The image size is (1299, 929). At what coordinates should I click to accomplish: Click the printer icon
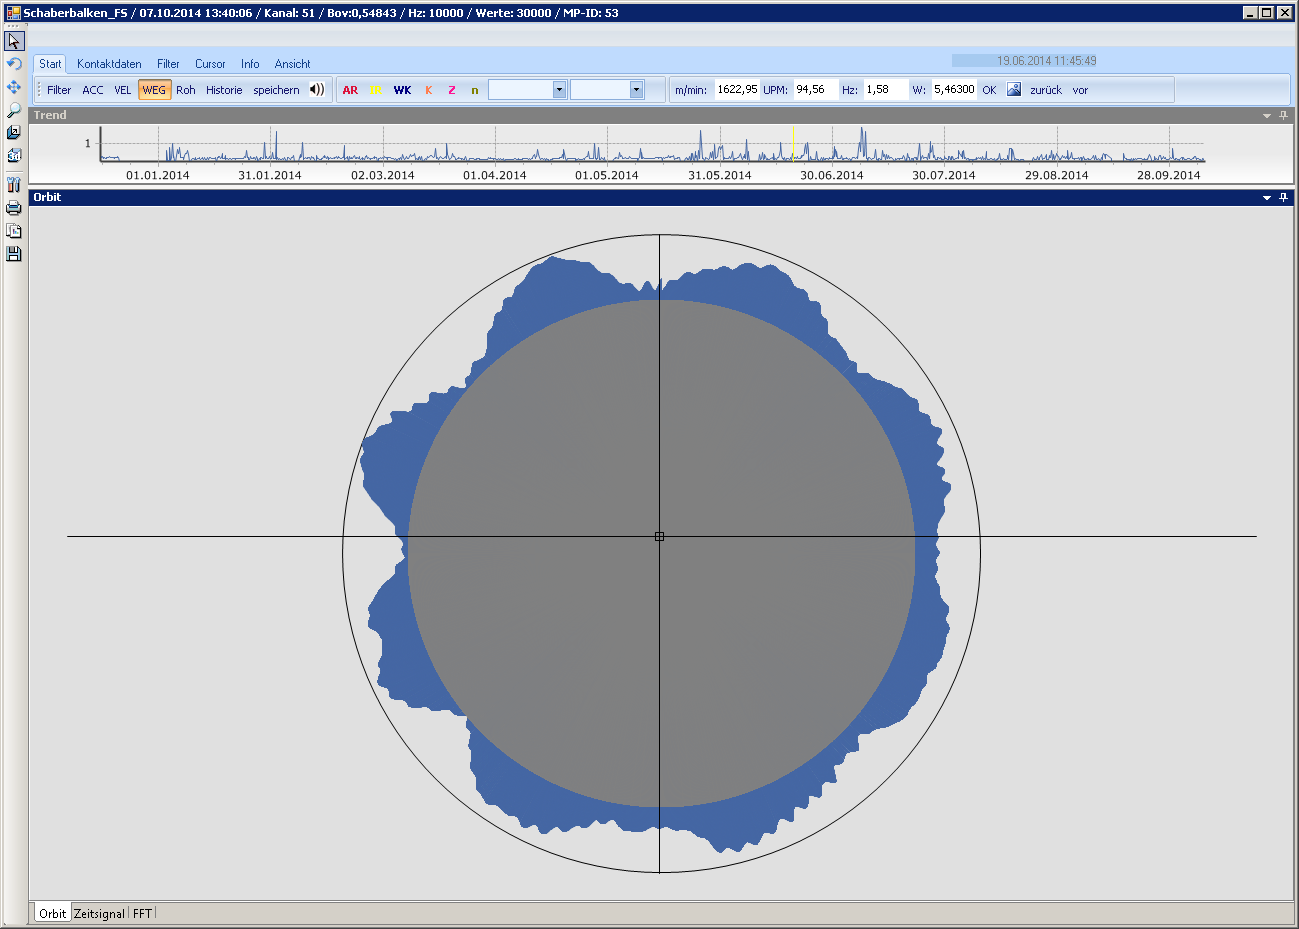coord(14,208)
